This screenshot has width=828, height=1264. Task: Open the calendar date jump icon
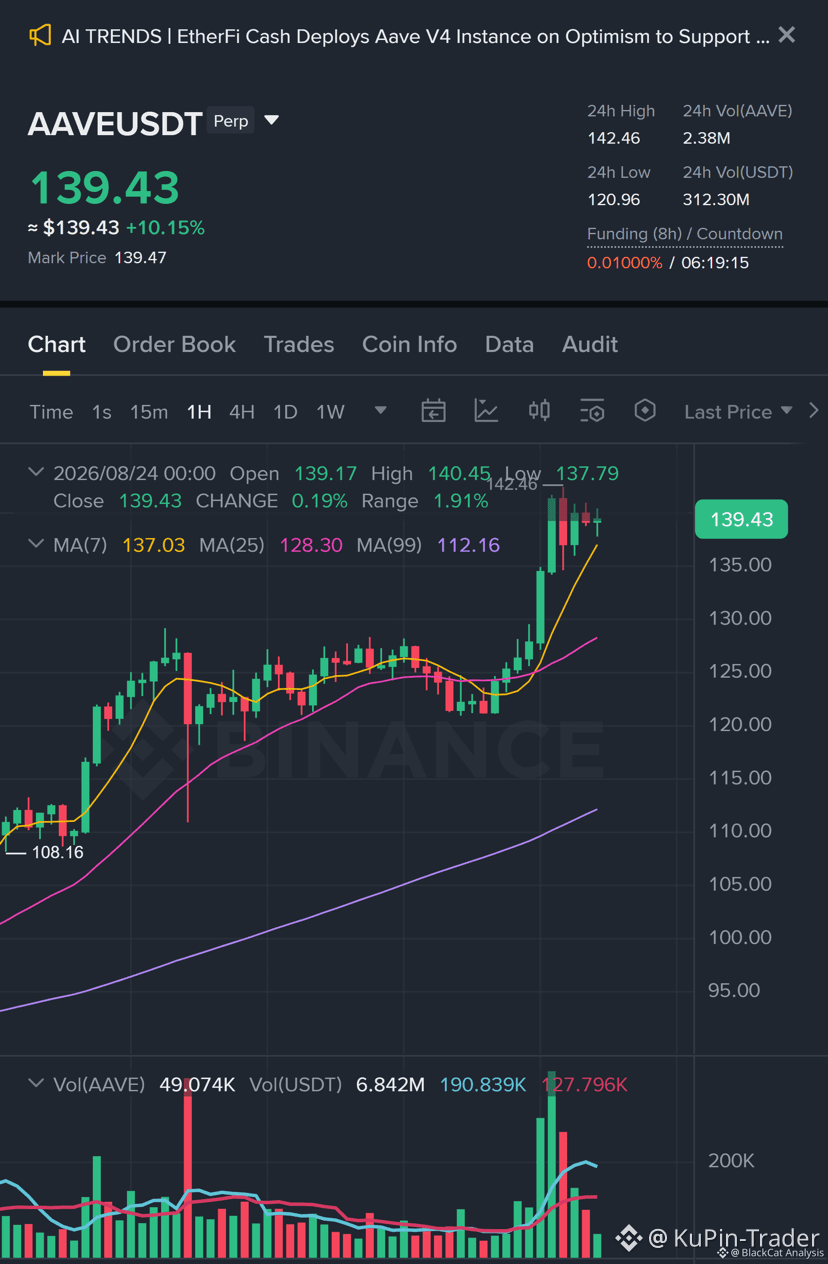pos(433,411)
